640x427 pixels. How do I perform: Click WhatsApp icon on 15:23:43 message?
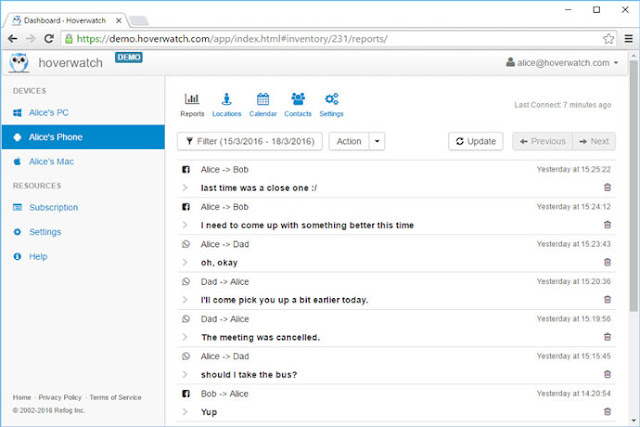point(186,244)
